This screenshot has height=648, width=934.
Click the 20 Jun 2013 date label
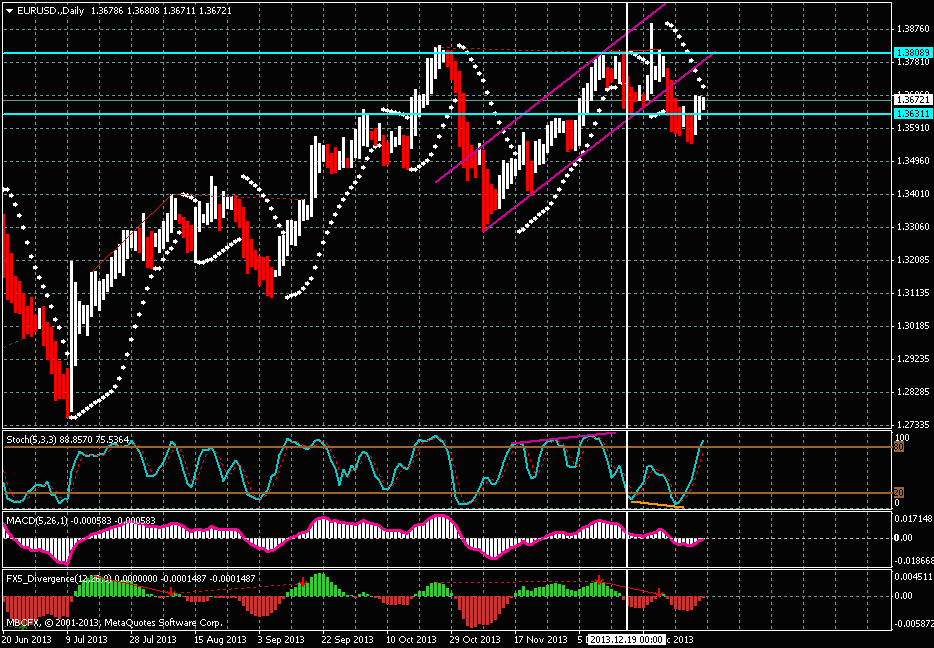tap(25, 638)
